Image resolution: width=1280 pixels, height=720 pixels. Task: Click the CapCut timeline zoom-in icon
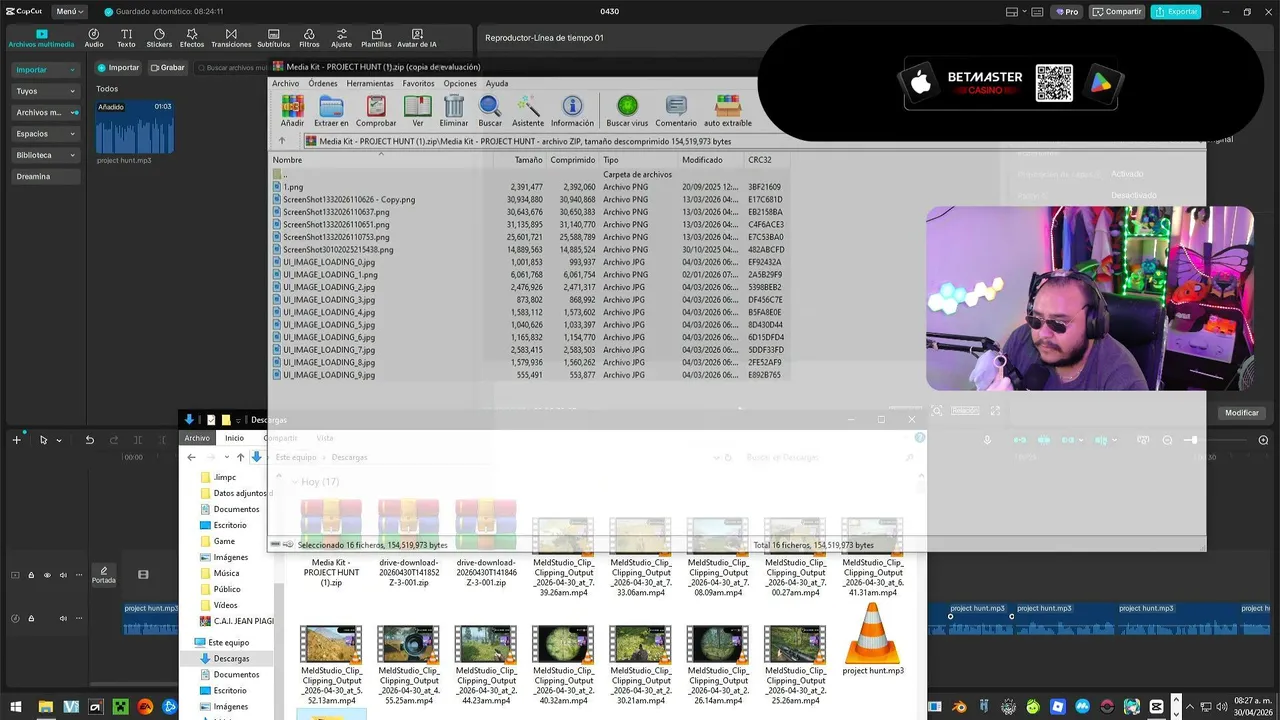(x=1263, y=440)
